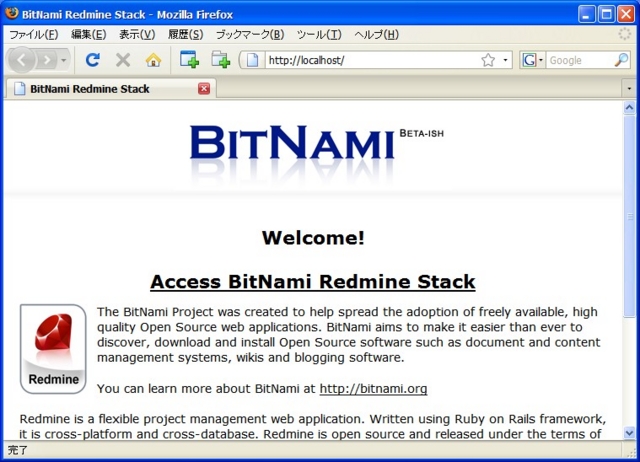Screen dimensions: 640x462
Task: Open the ファイル(F) menu
Action: pyautogui.click(x=34, y=35)
